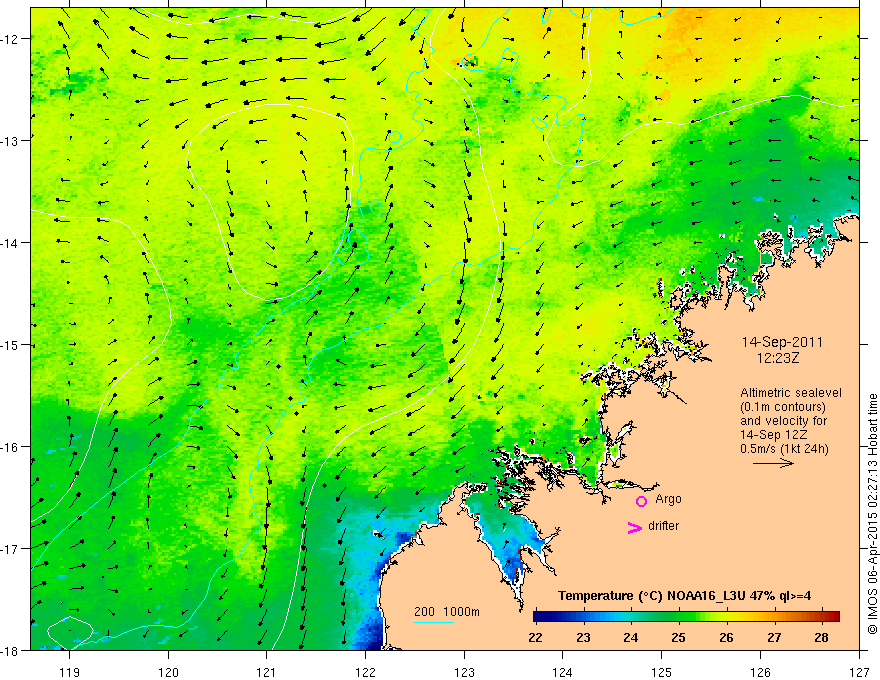Click longitude label 122 on bottom axis

[x=365, y=672]
